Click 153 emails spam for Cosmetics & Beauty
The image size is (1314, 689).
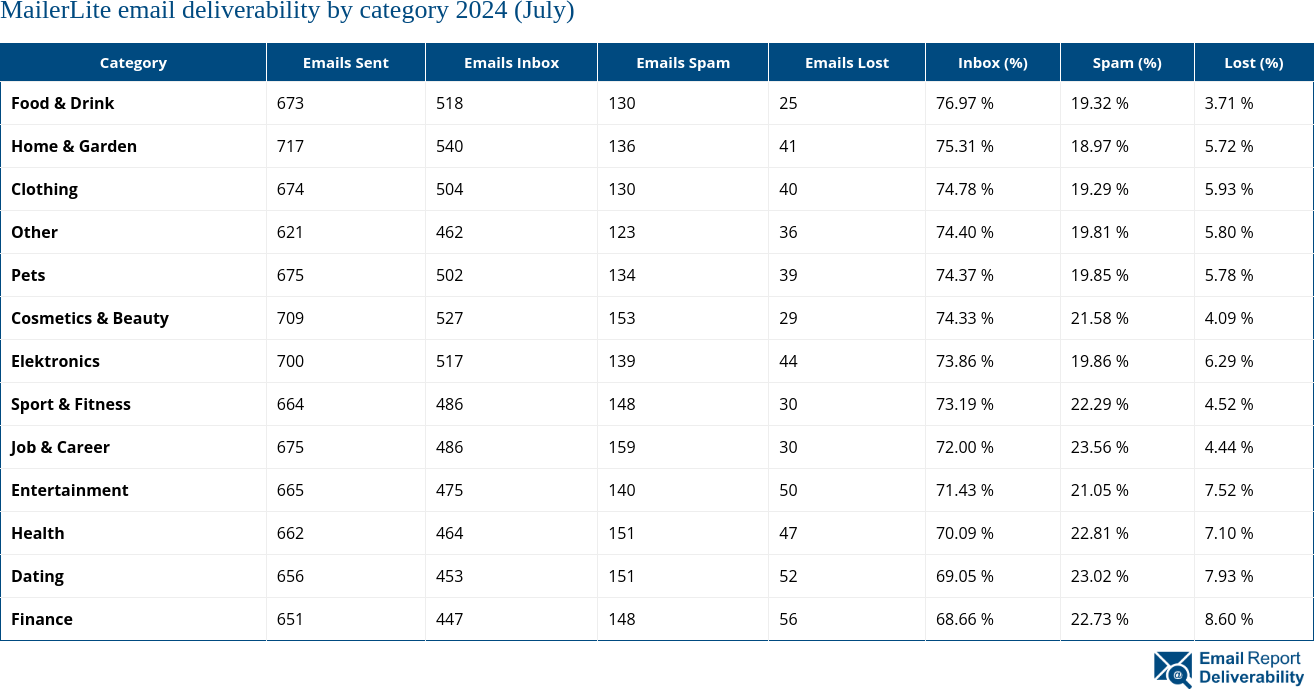point(621,318)
